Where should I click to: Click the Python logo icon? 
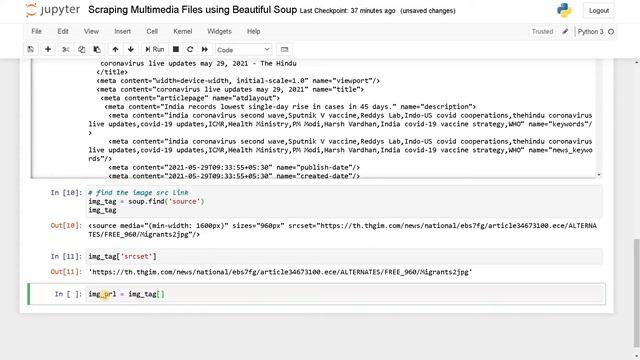(x=564, y=10)
